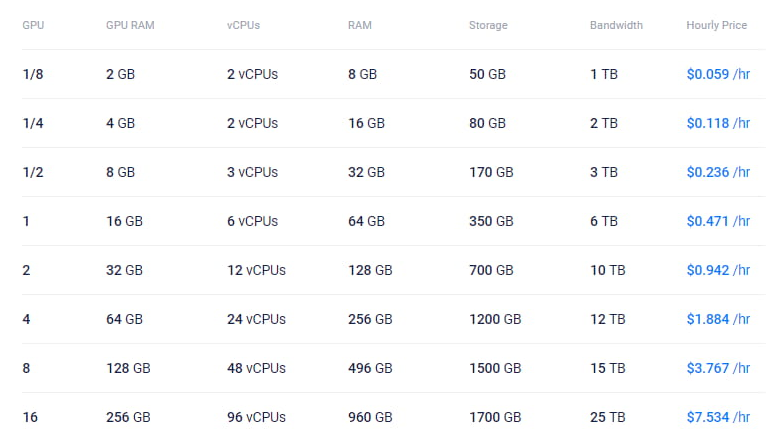Click the 1200 GB storage cell
779x438 pixels.
pos(495,319)
